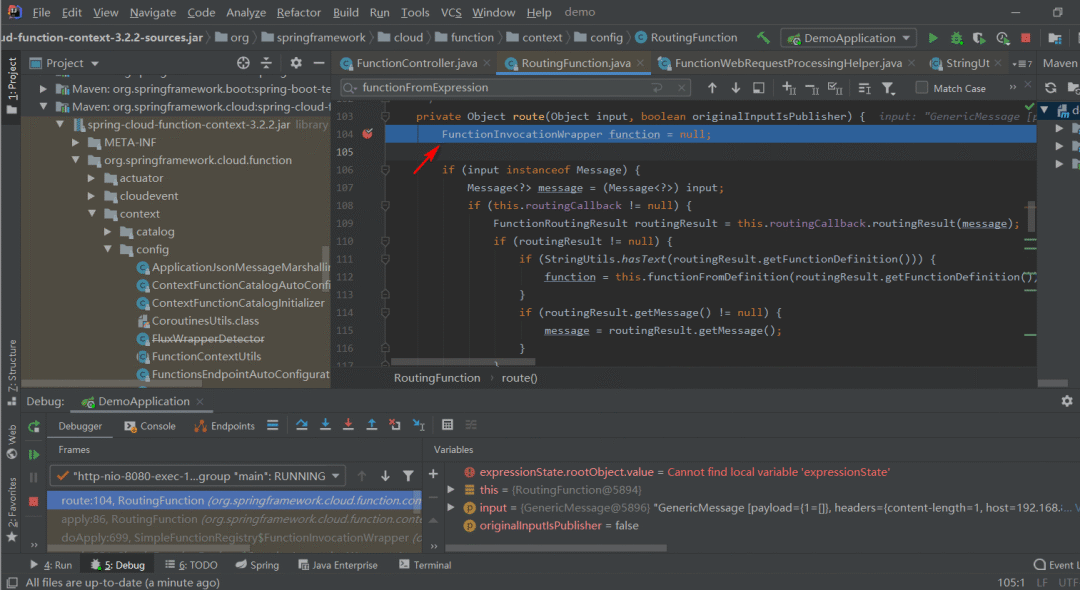Screen dimensions: 1080x590
Task: Open the DemoApplication run configuration dropdown
Action: point(848,38)
